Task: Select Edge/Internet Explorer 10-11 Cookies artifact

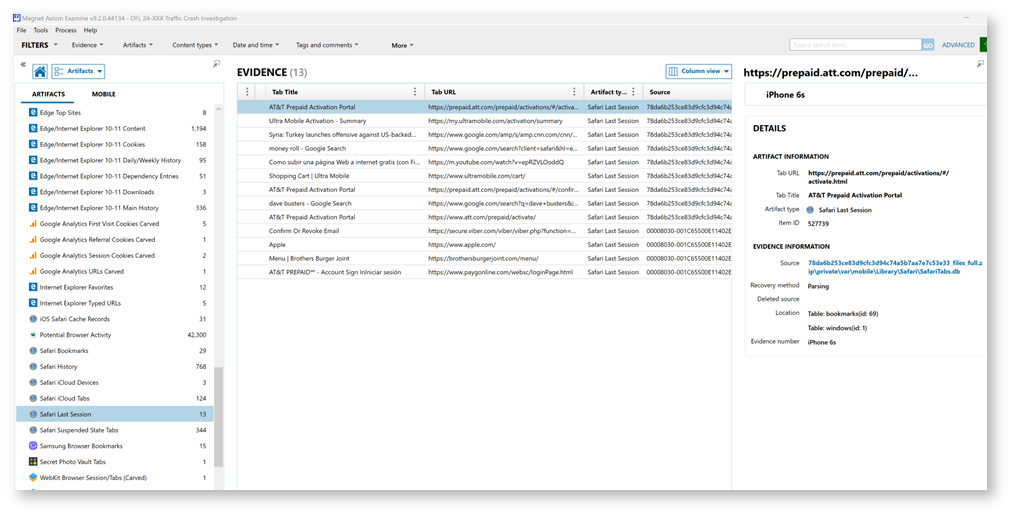Action: [x=115, y=144]
